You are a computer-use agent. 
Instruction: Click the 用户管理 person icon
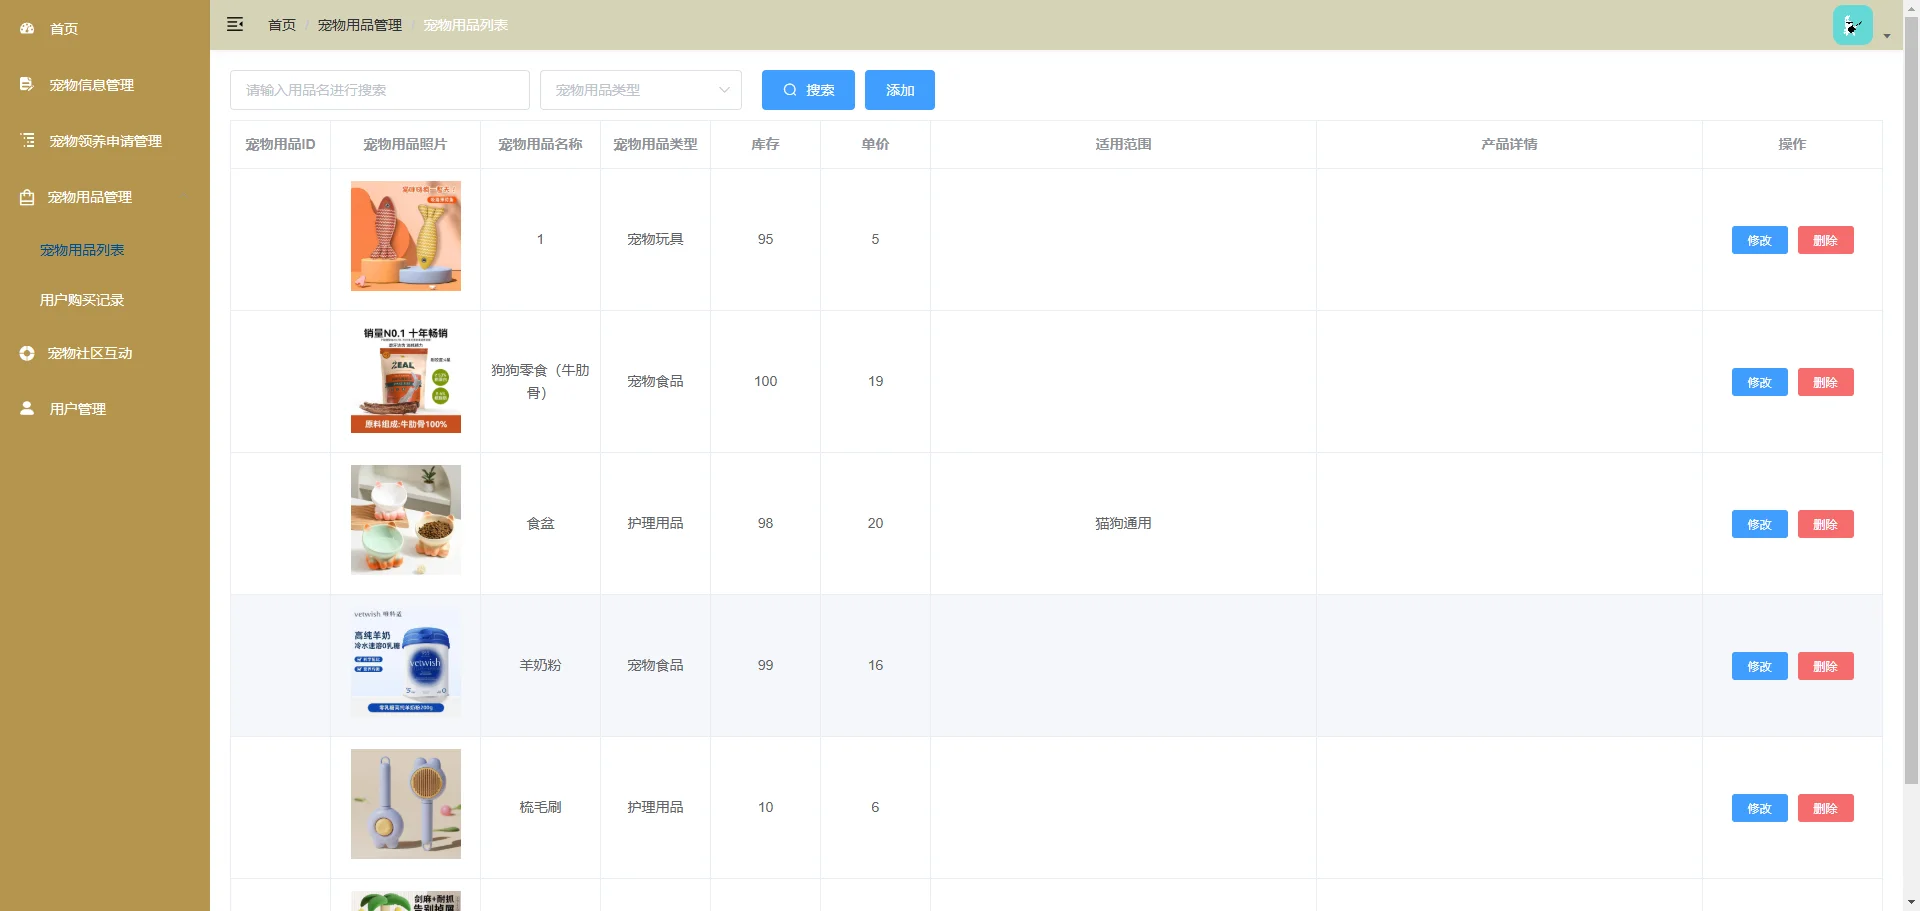(x=27, y=409)
